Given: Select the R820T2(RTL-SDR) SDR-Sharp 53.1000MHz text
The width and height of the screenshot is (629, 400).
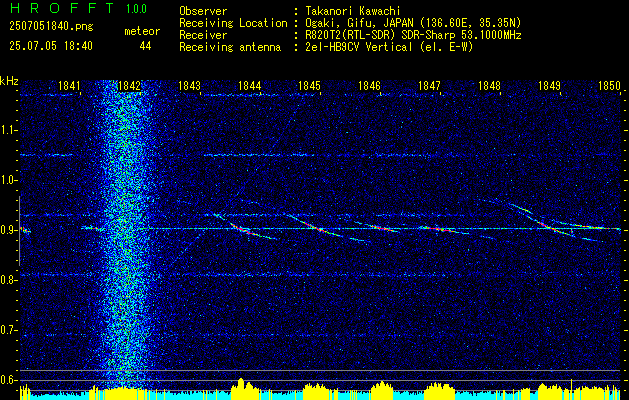Looking at the screenshot, I should (413, 35).
